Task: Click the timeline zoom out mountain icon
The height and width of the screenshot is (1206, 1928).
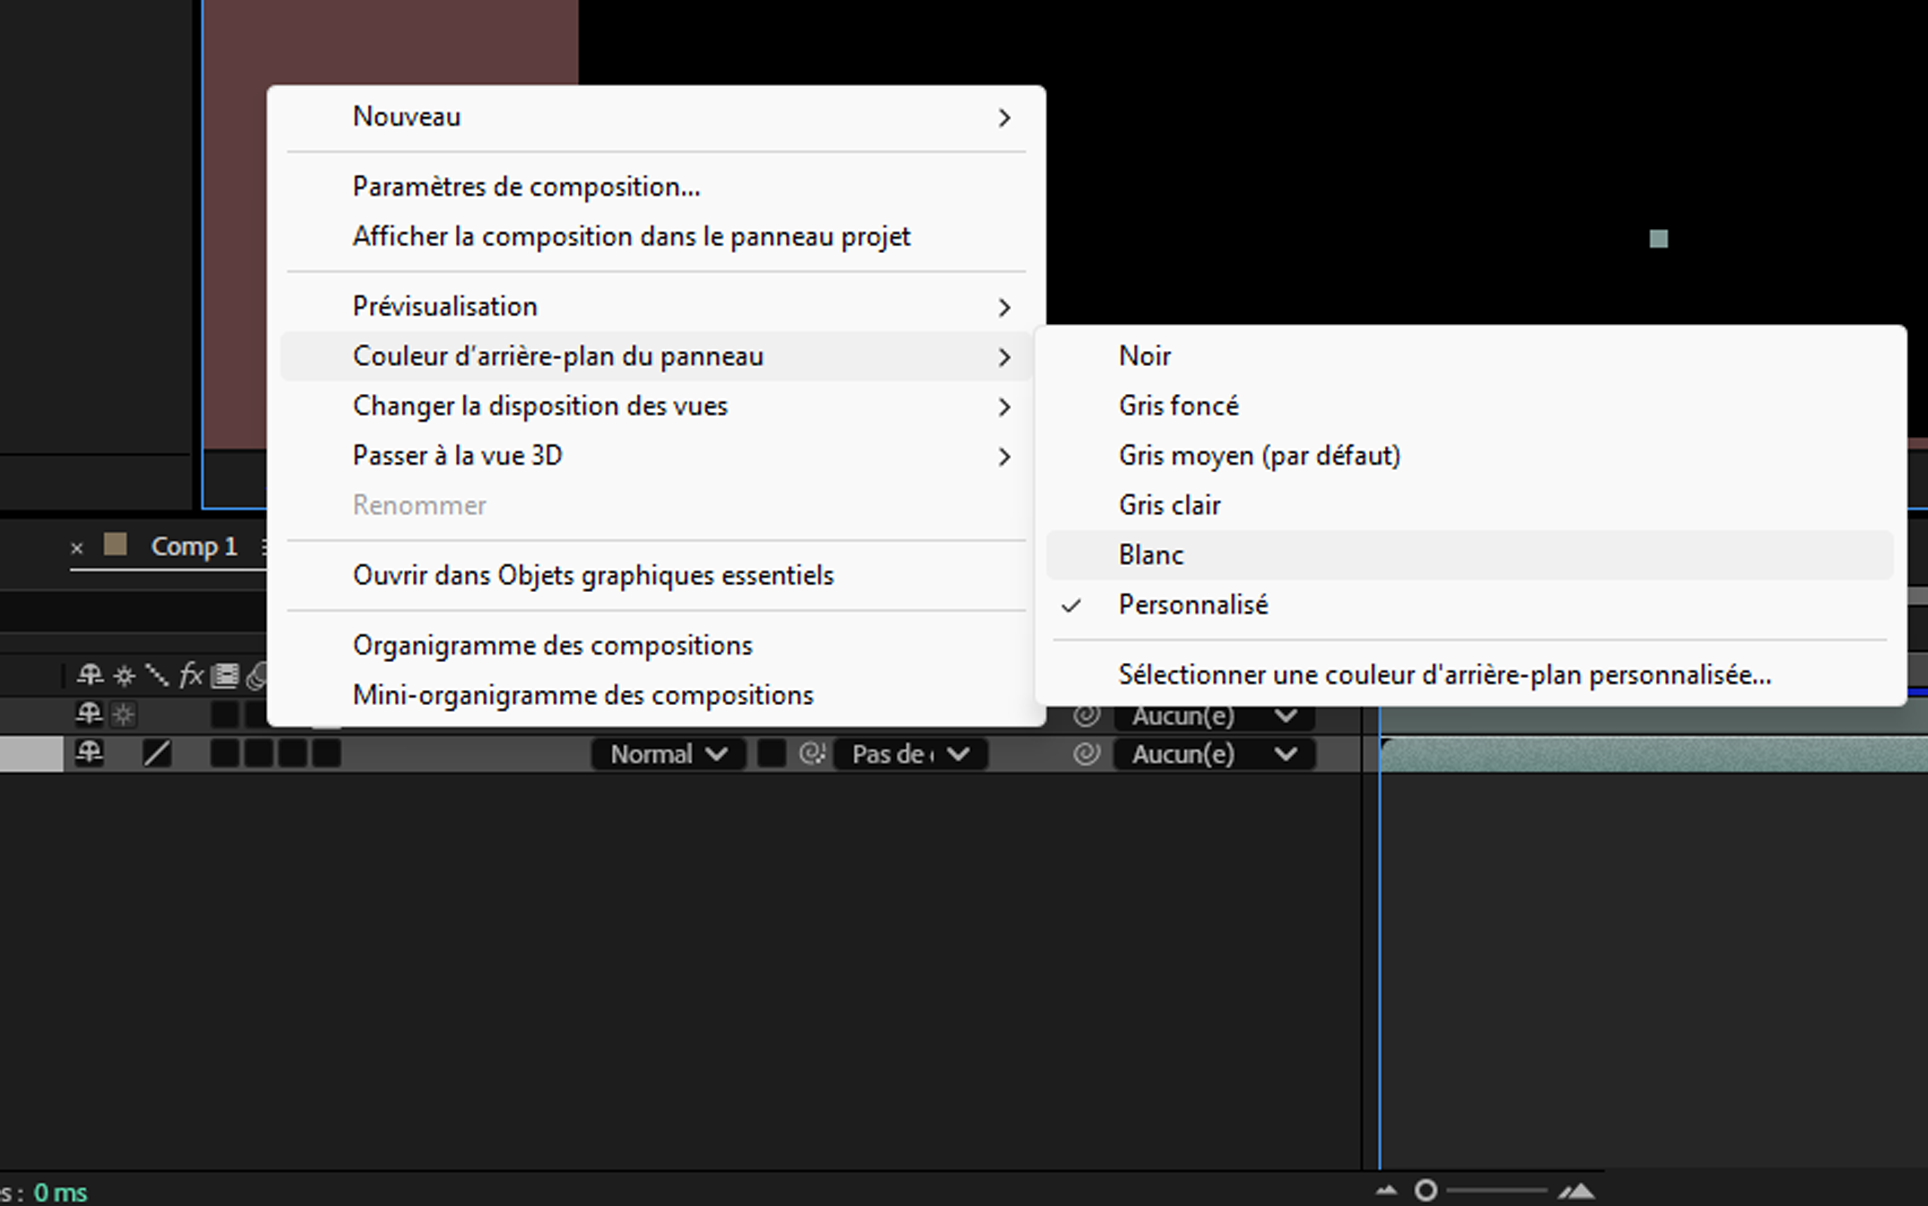Action: point(1386,1190)
